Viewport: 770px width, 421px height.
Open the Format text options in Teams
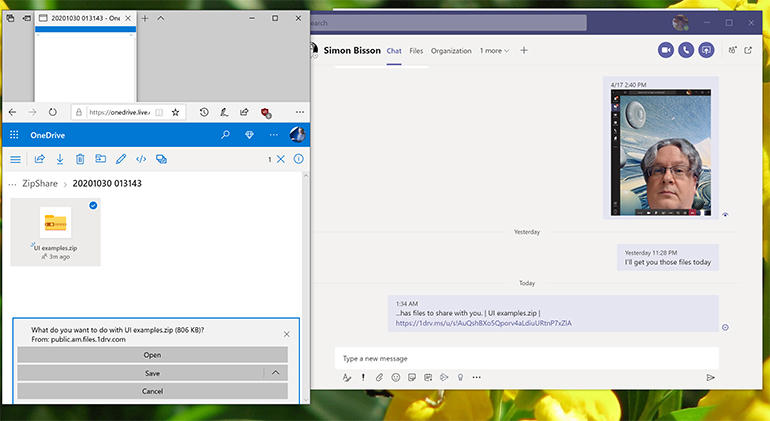point(347,377)
